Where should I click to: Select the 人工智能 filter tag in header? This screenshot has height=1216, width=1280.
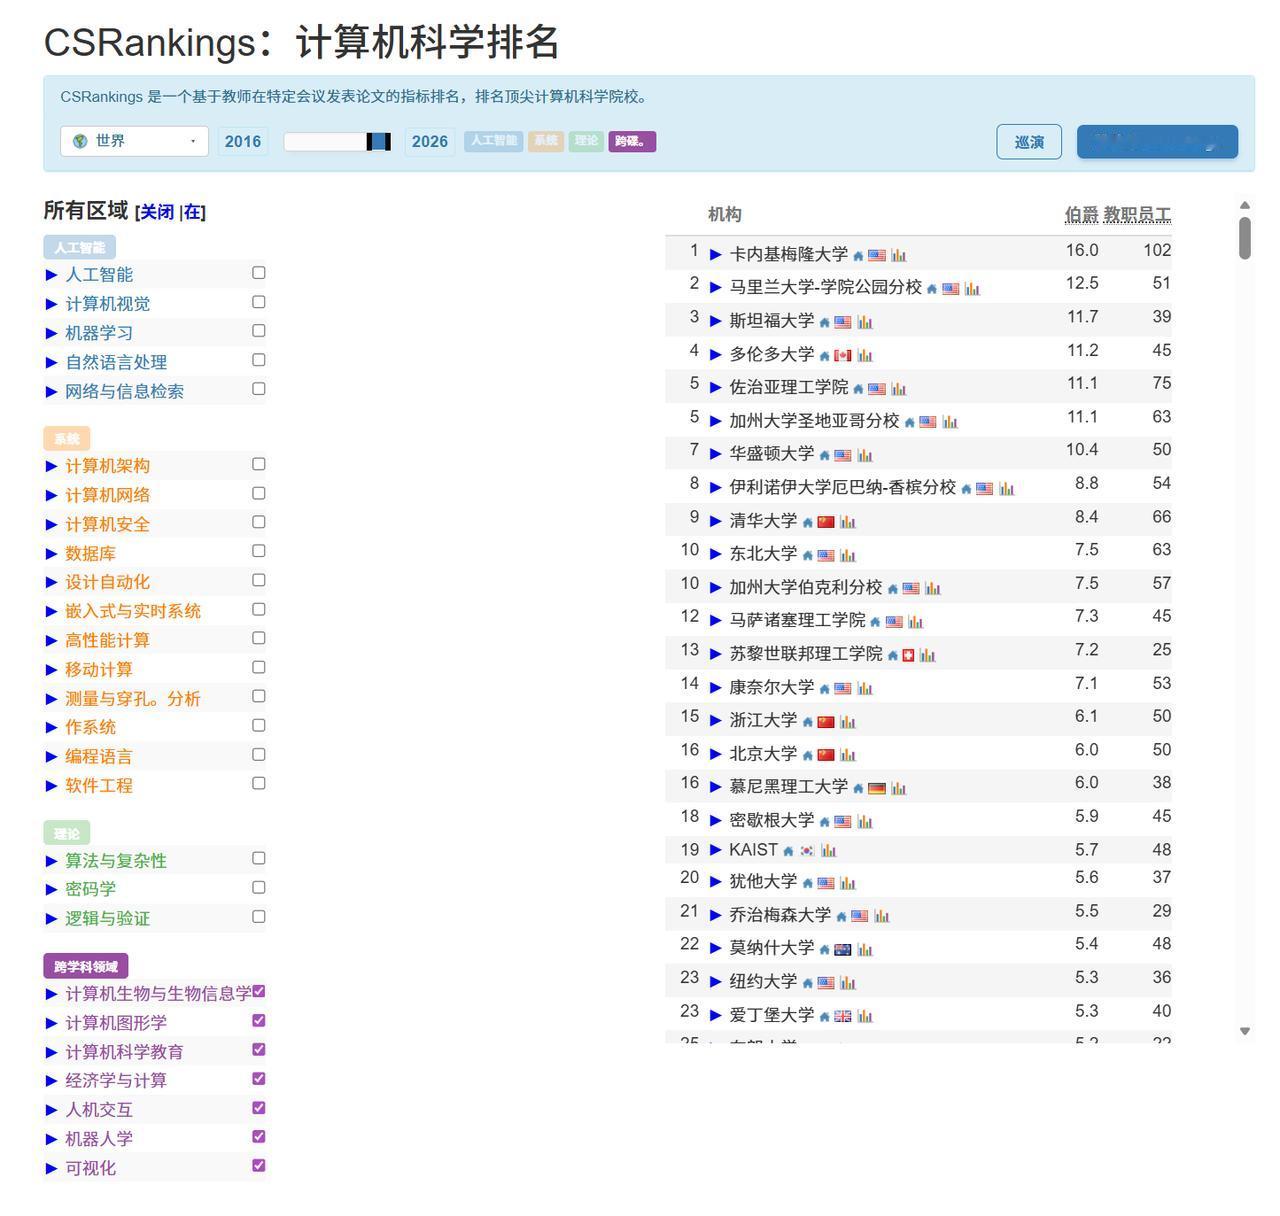coord(494,141)
